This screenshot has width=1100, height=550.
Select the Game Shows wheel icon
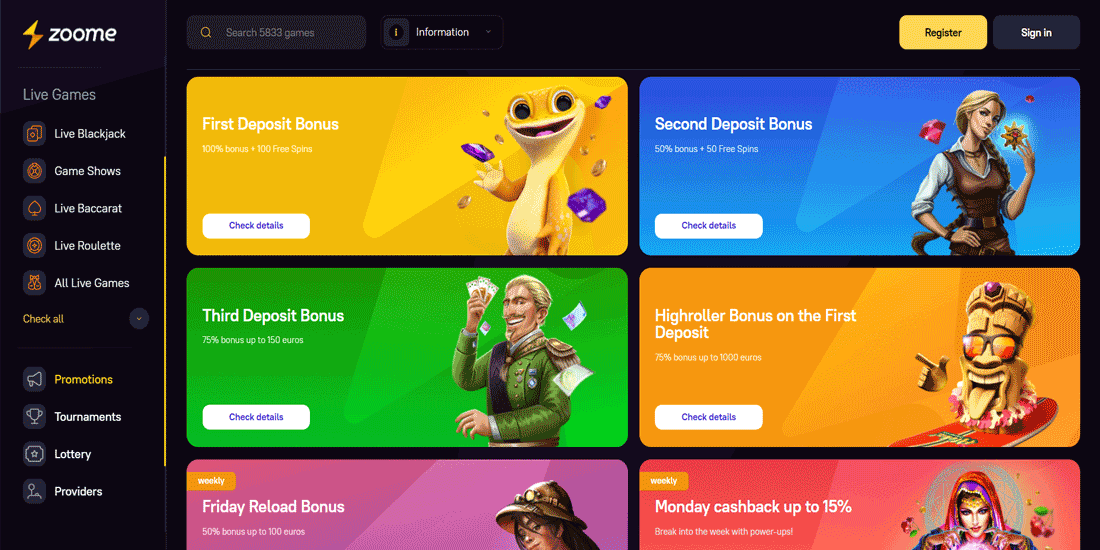pos(34,170)
